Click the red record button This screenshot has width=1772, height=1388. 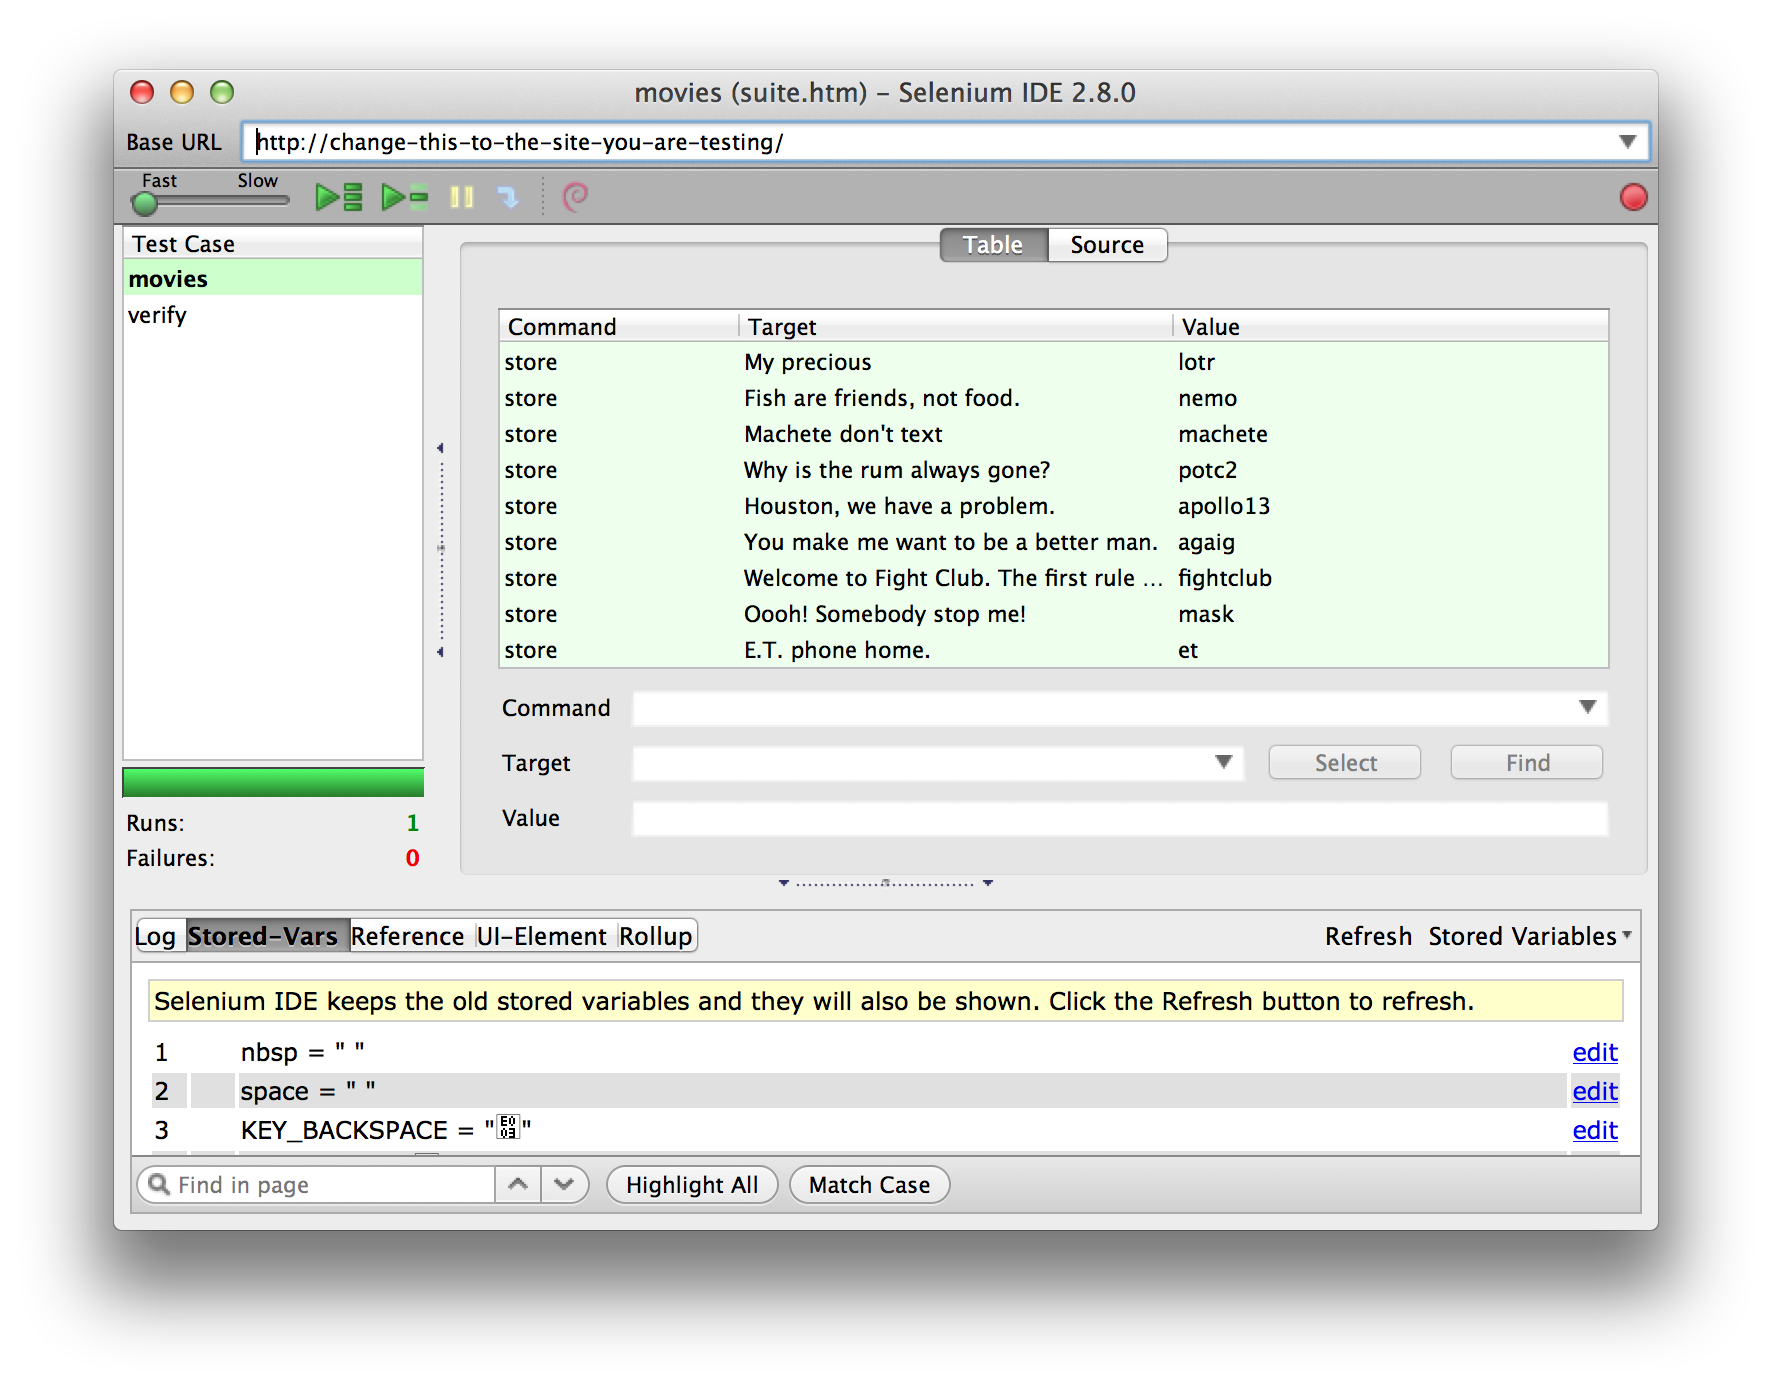click(1633, 197)
